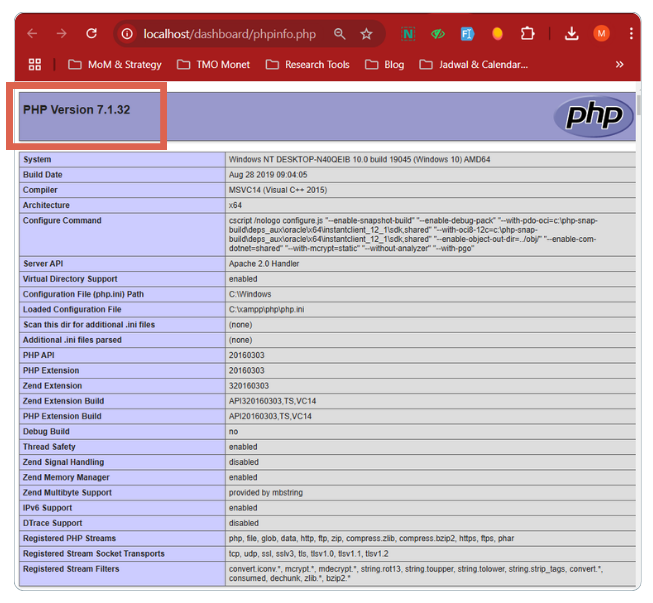Viewport: 653px width, 603px height.
Task: Go forward to next page
Action: click(x=62, y=33)
